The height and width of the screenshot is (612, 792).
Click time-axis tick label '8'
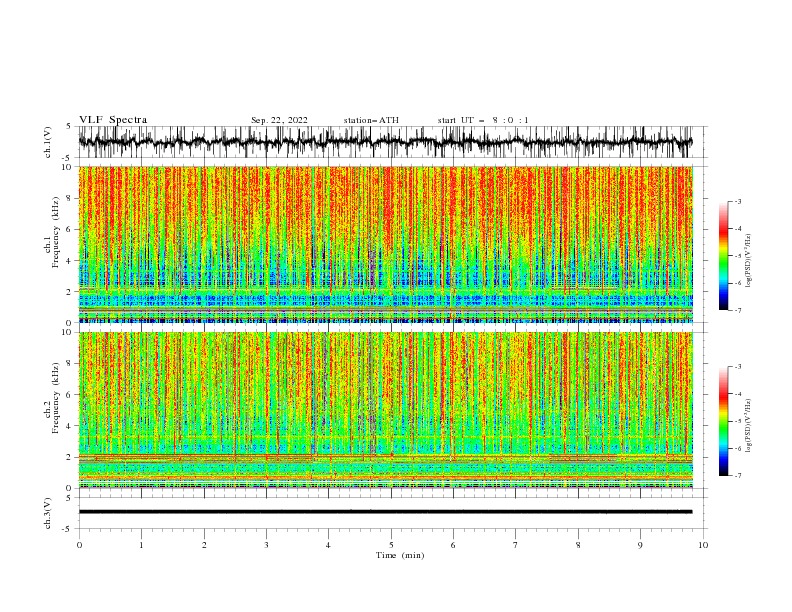coord(578,545)
